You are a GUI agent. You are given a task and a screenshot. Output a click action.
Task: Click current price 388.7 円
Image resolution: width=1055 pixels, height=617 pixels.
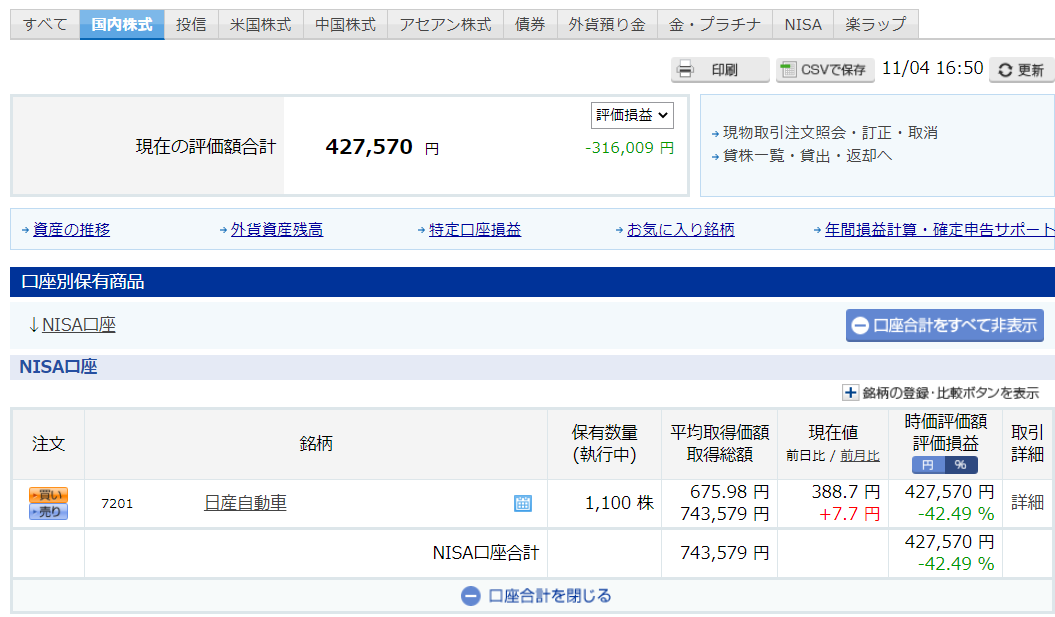click(x=846, y=492)
